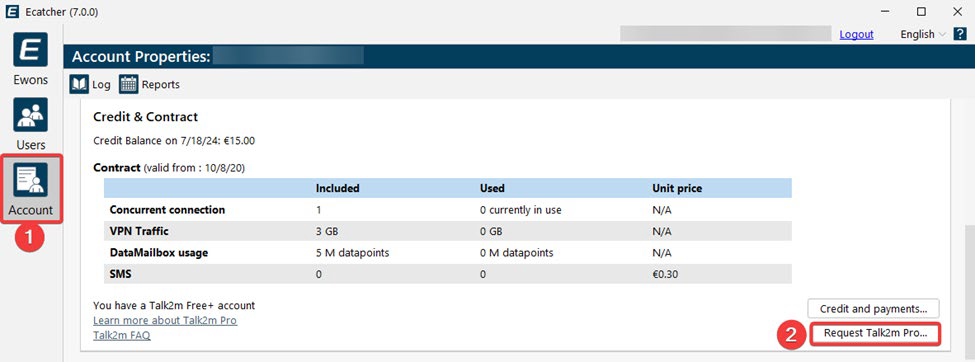Image resolution: width=975 pixels, height=362 pixels.
Task: Click the Unit price column header
Action: 677,188
